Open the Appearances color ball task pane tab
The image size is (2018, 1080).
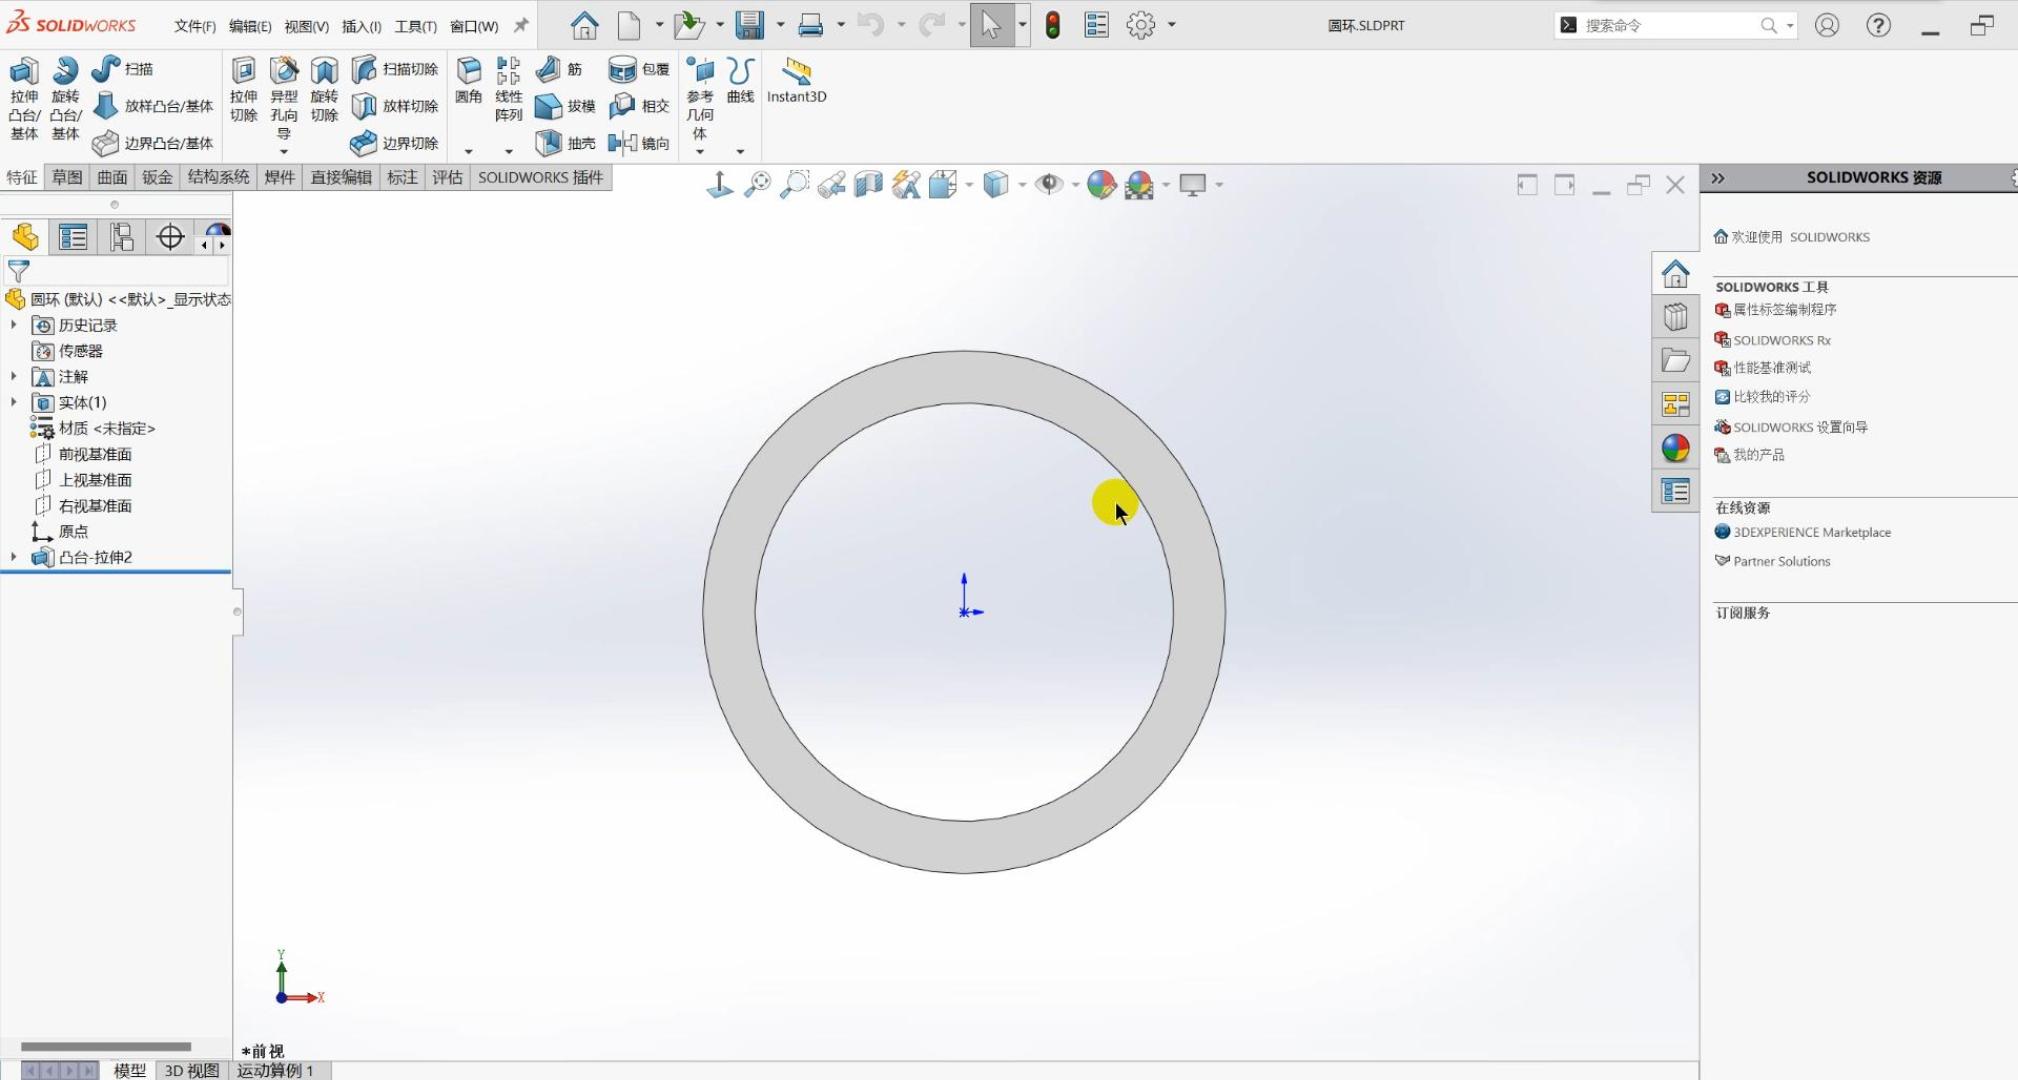1675,448
